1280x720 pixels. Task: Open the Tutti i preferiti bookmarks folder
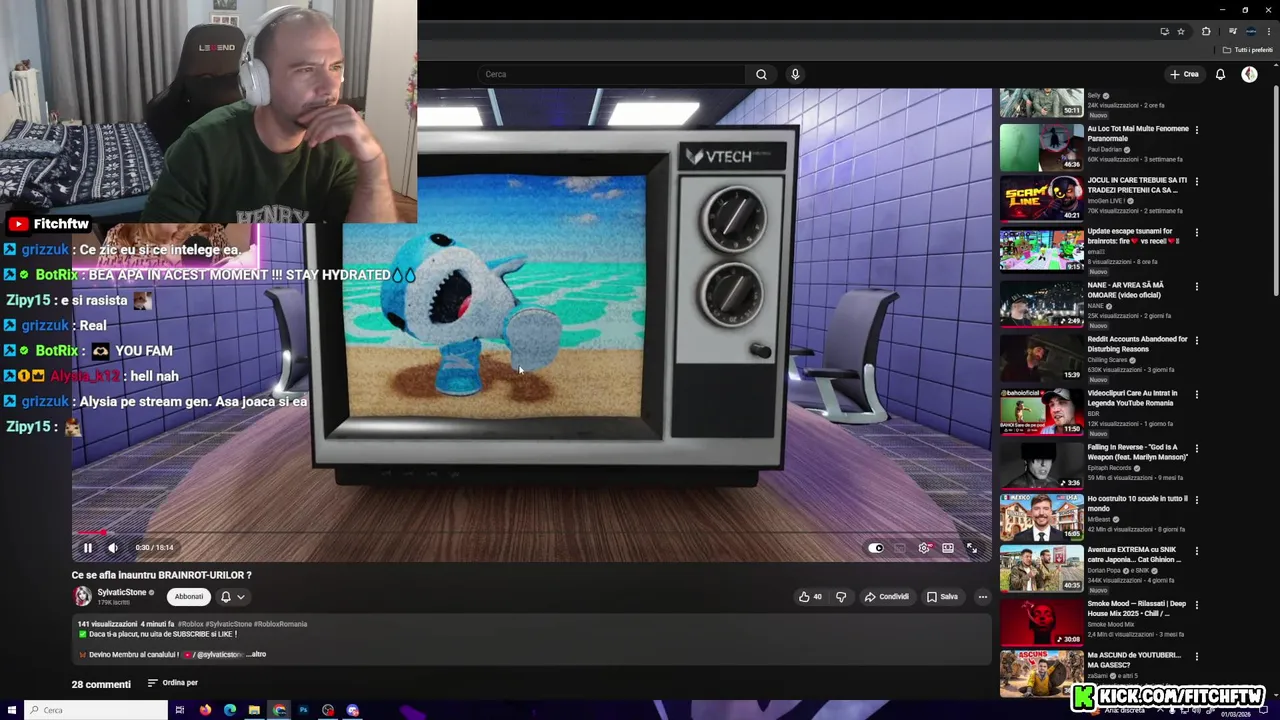1249,50
